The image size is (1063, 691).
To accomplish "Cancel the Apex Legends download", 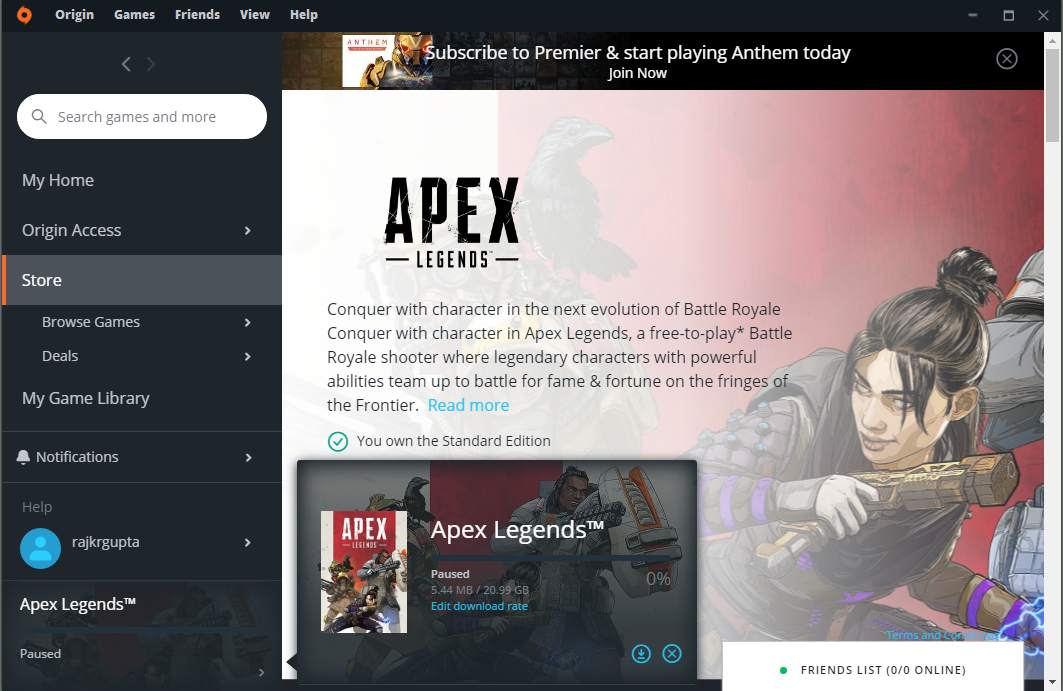I will [x=672, y=654].
